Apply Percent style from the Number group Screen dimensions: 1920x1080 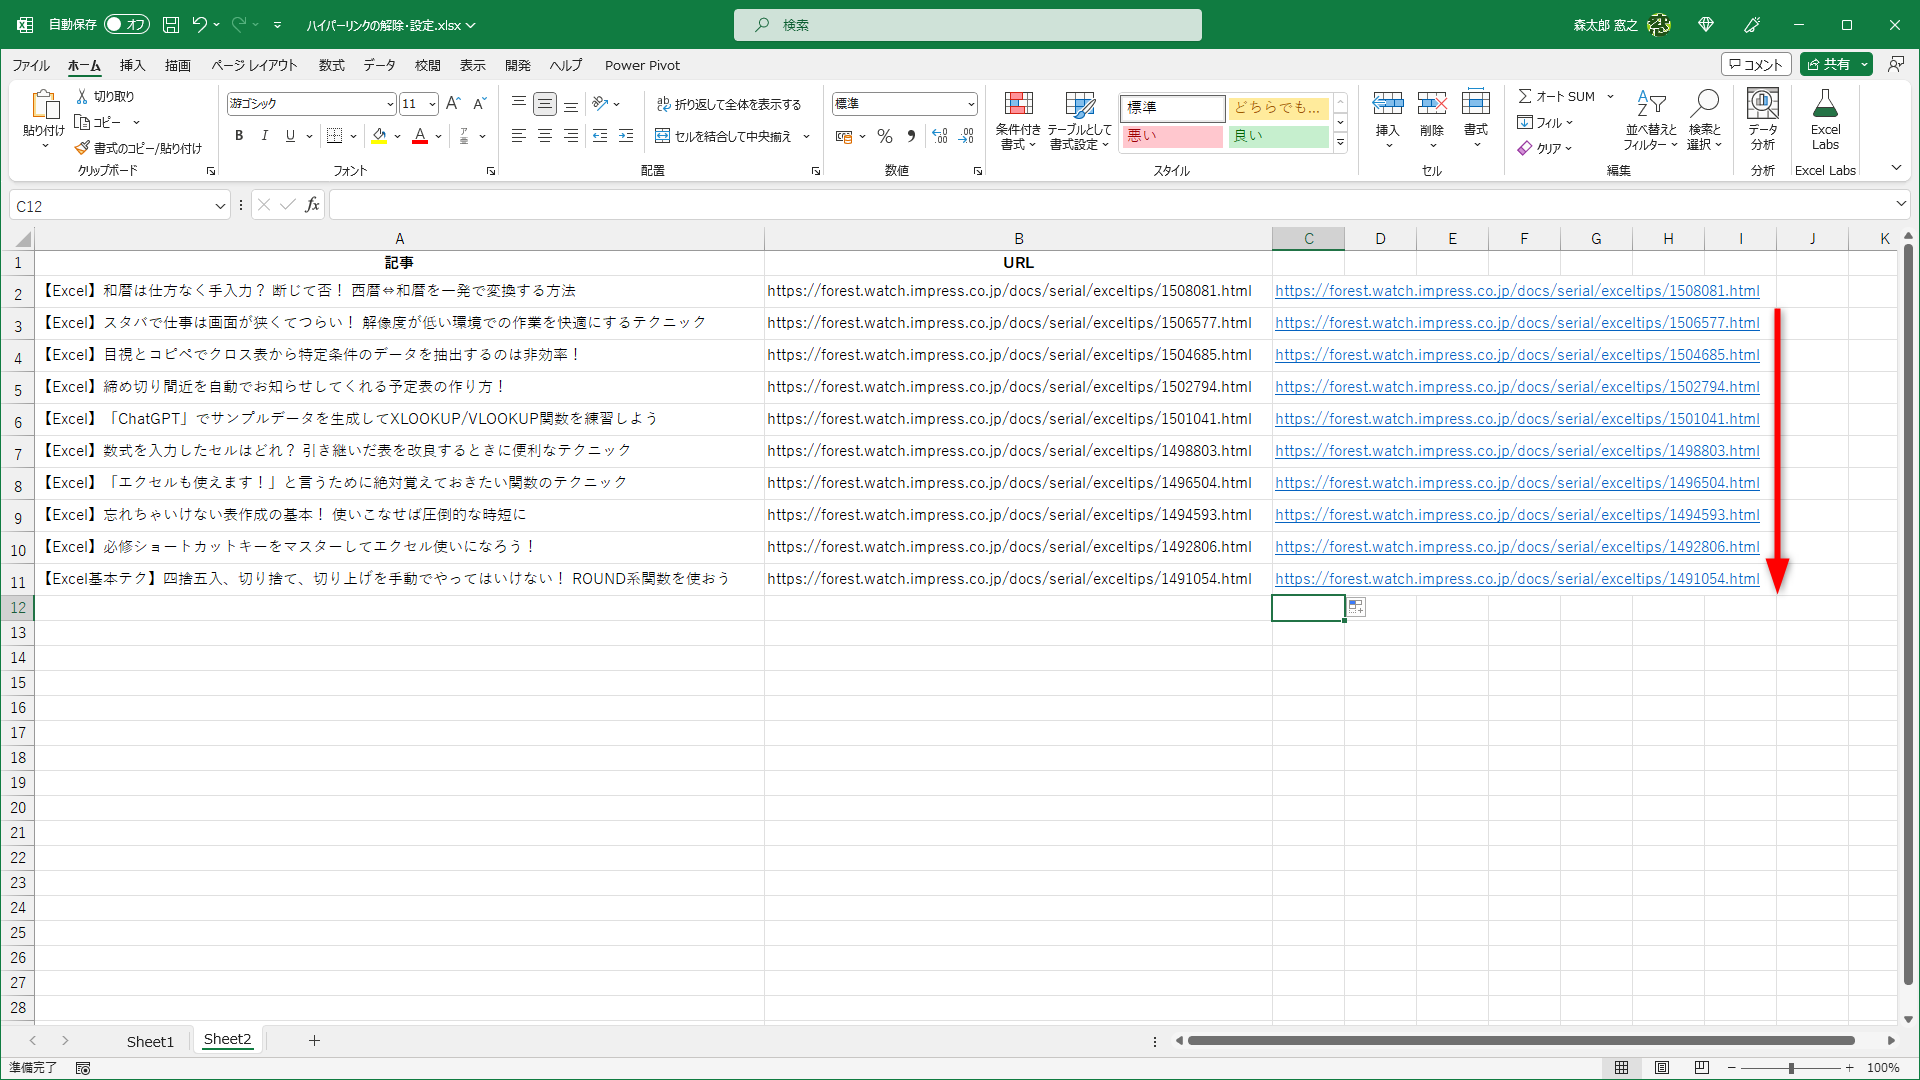[884, 136]
